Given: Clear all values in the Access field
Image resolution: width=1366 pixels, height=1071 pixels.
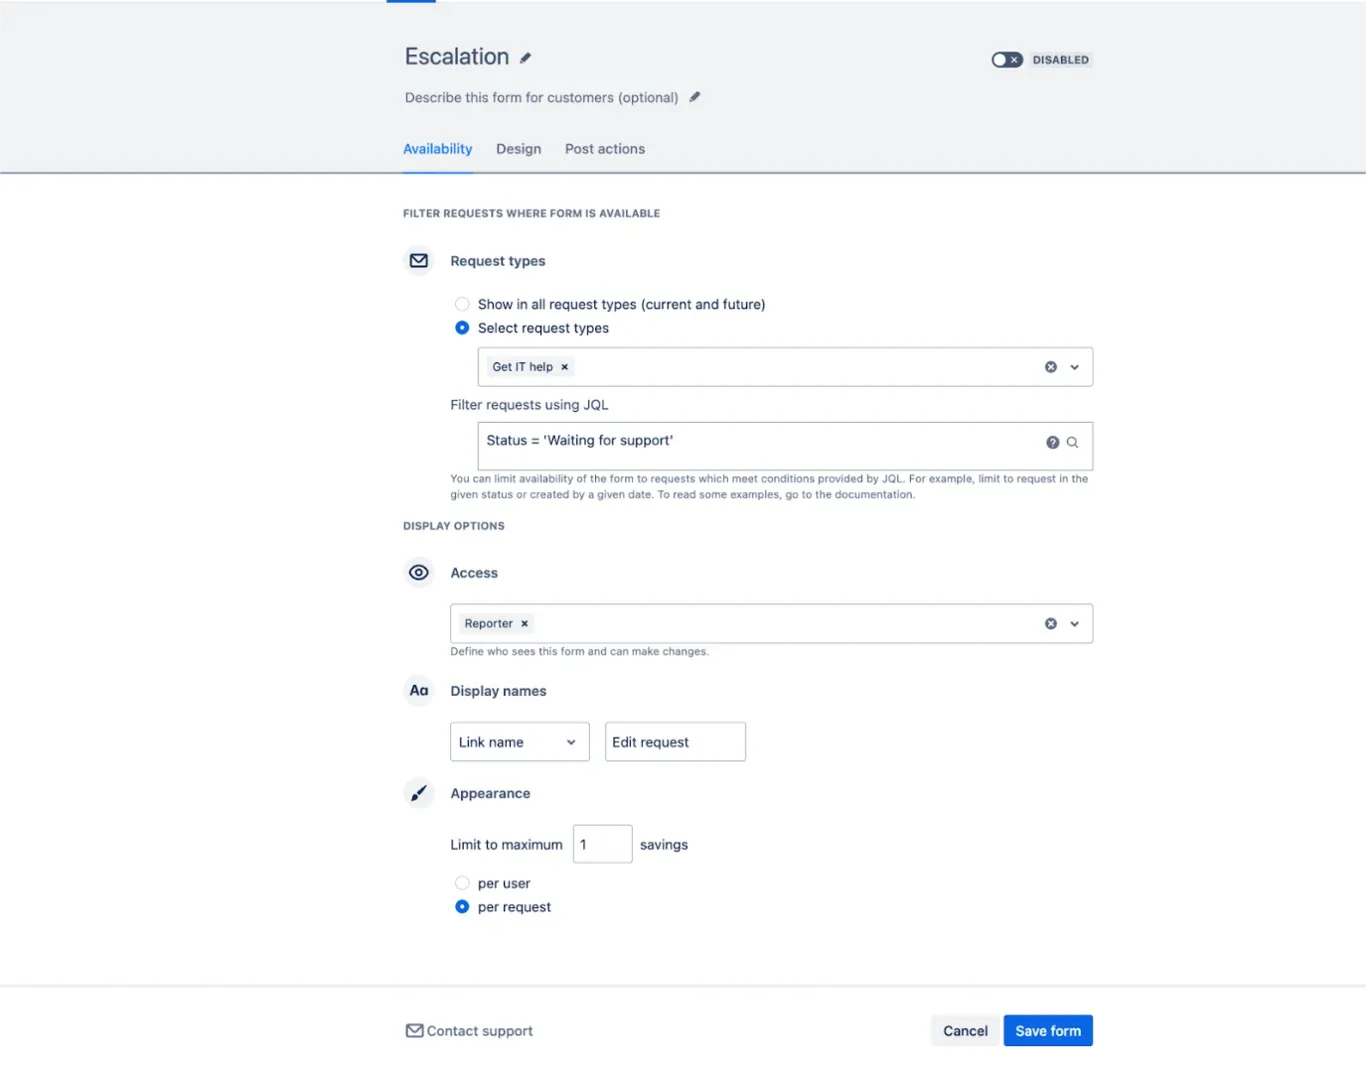Looking at the screenshot, I should [1051, 623].
